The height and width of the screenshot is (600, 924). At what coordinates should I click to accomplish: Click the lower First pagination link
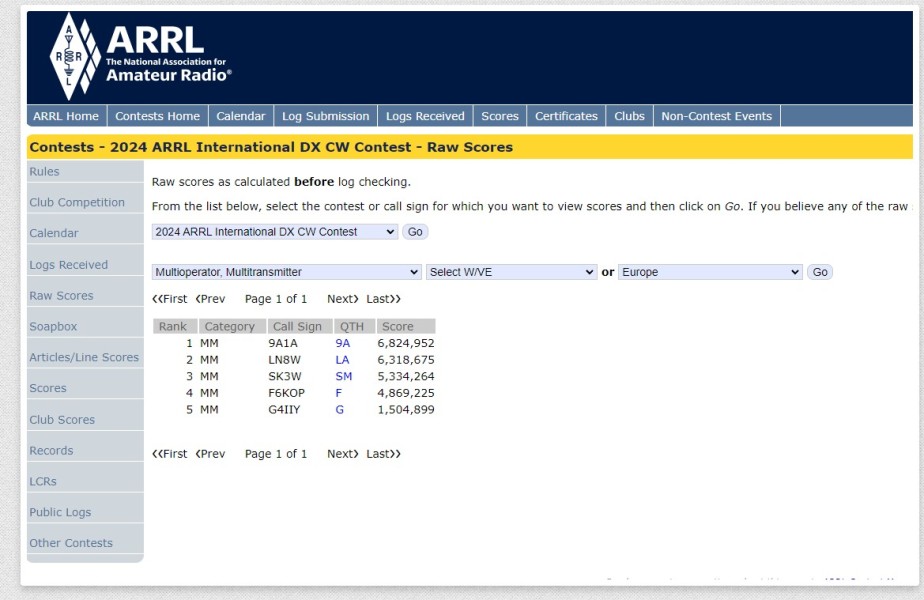170,454
